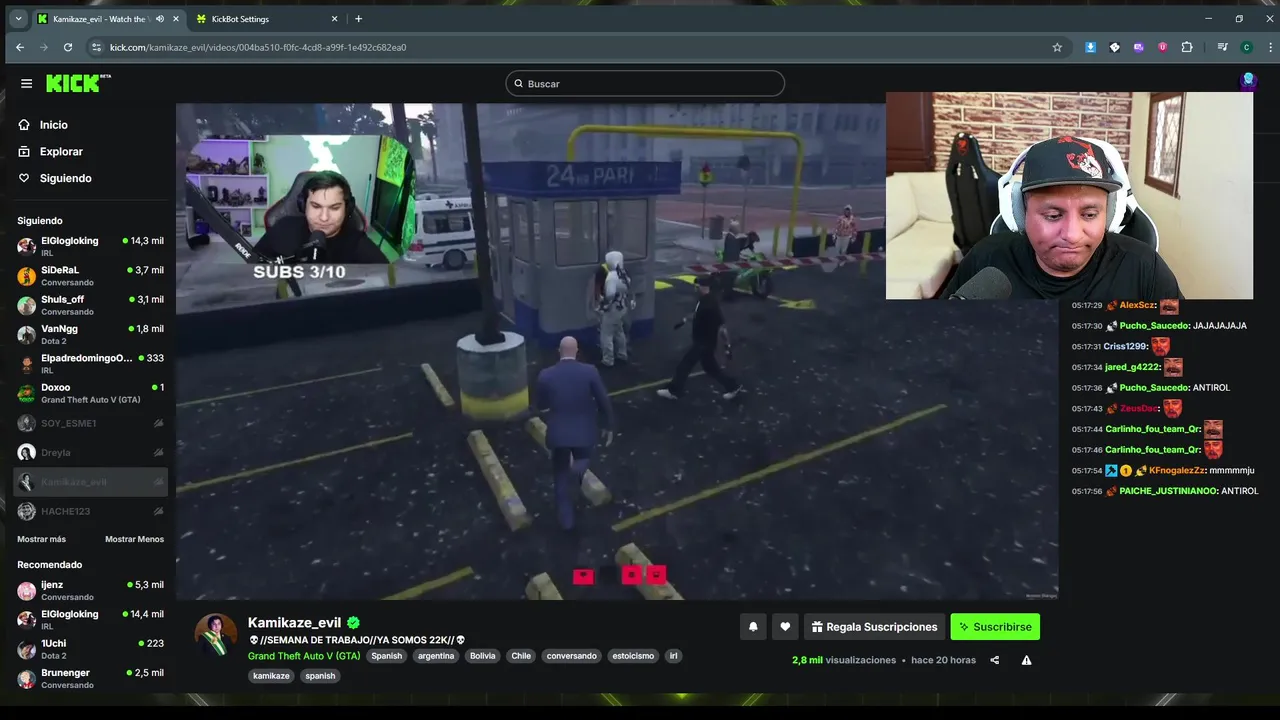Click Criss1299 username in chat
This screenshot has height=720, width=1280.
pyautogui.click(x=1125, y=346)
